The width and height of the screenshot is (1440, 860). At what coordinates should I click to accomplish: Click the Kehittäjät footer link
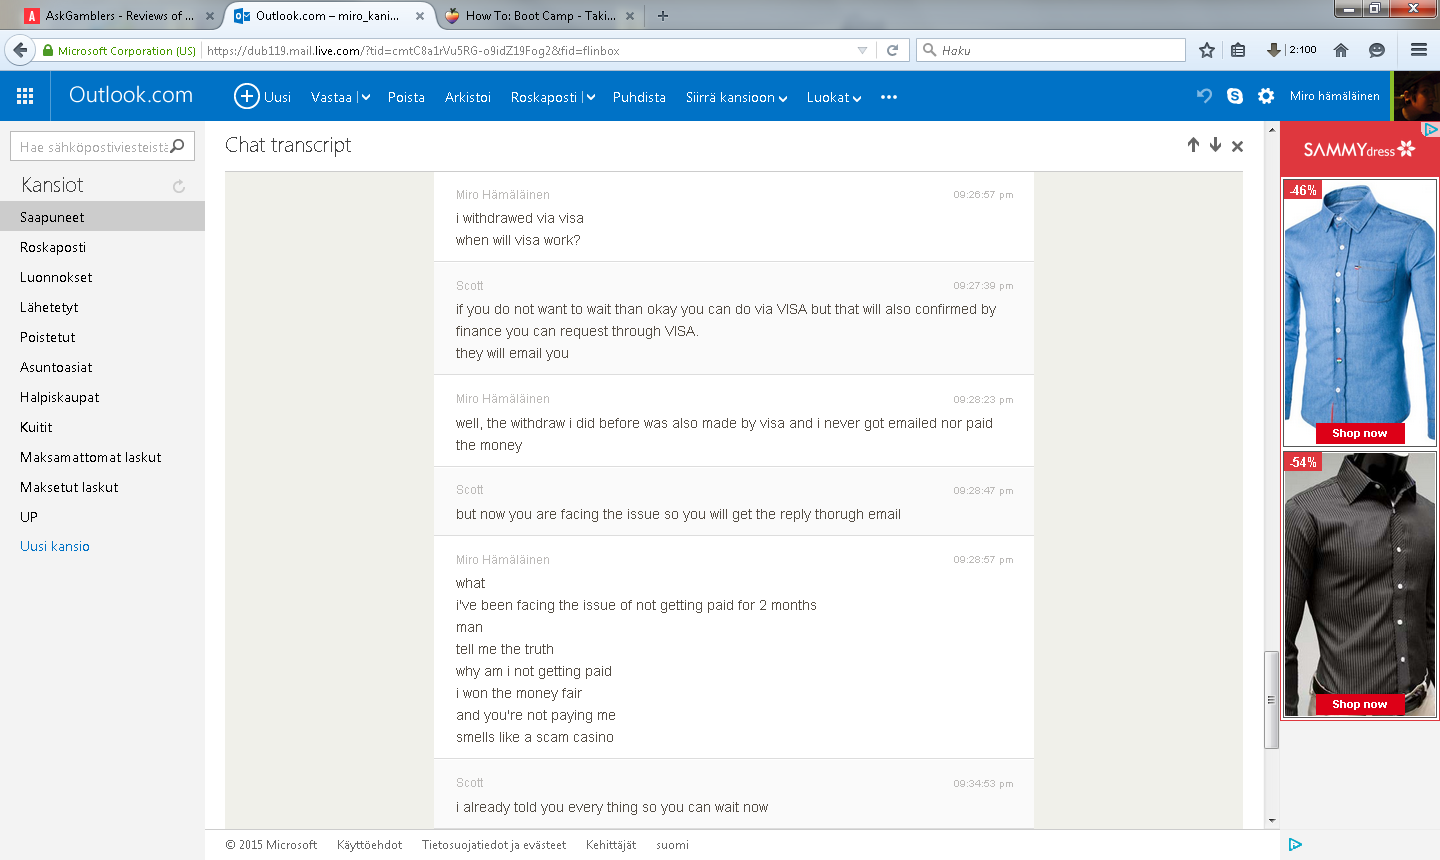(x=611, y=845)
